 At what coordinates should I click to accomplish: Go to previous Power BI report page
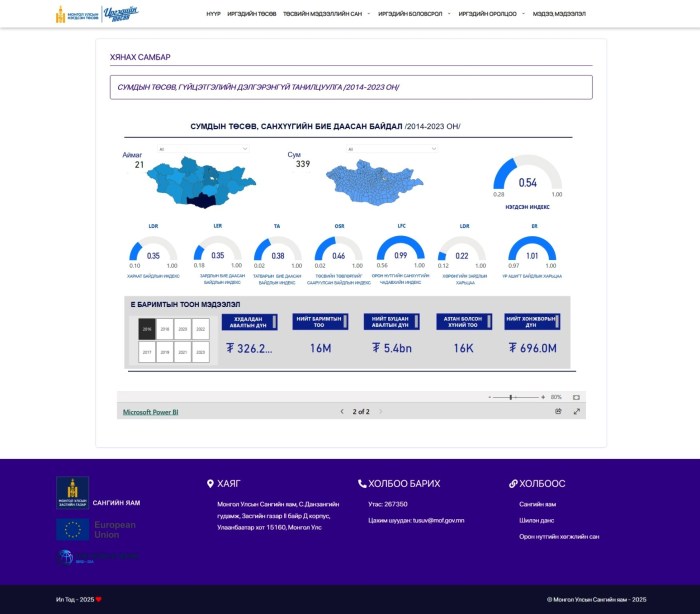[342, 411]
